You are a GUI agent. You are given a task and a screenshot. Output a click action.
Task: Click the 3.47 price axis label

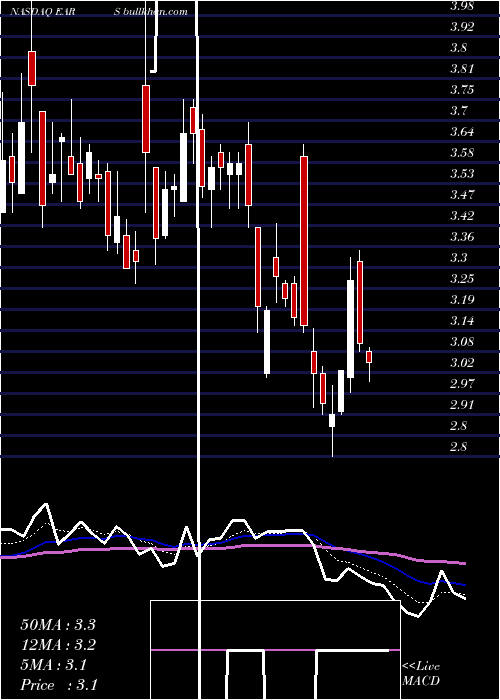(462, 195)
